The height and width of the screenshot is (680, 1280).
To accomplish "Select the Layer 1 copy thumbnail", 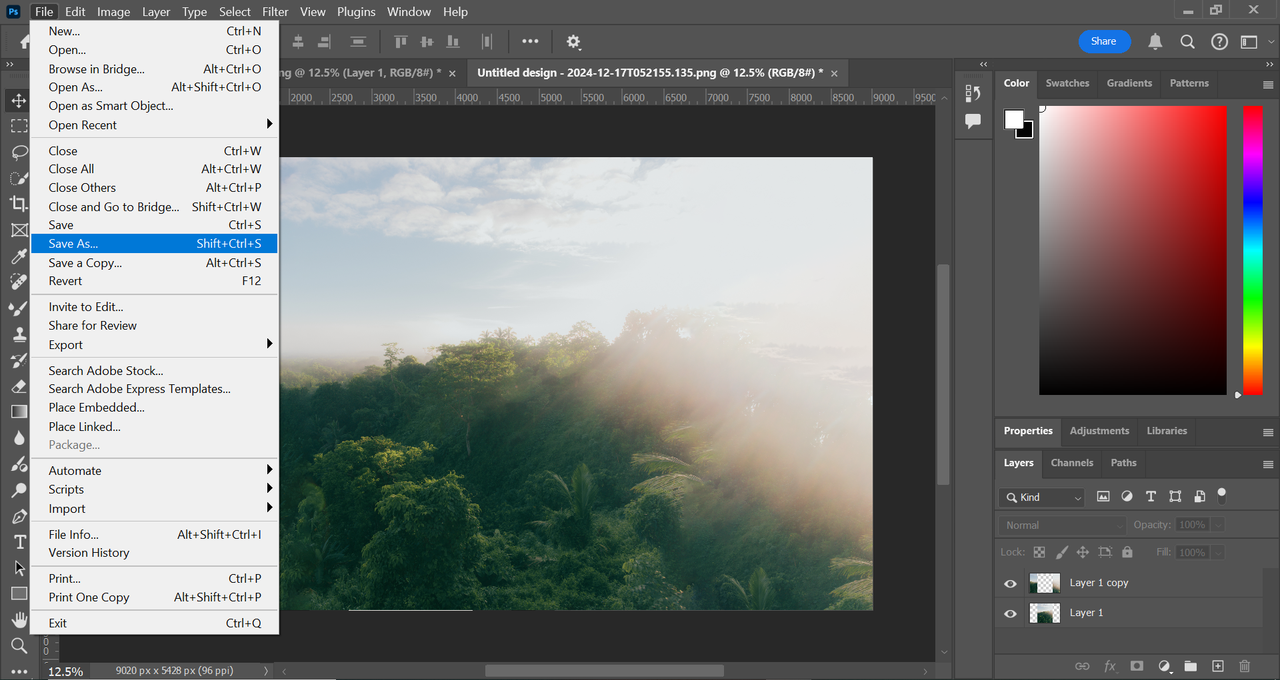I will pyautogui.click(x=1044, y=583).
